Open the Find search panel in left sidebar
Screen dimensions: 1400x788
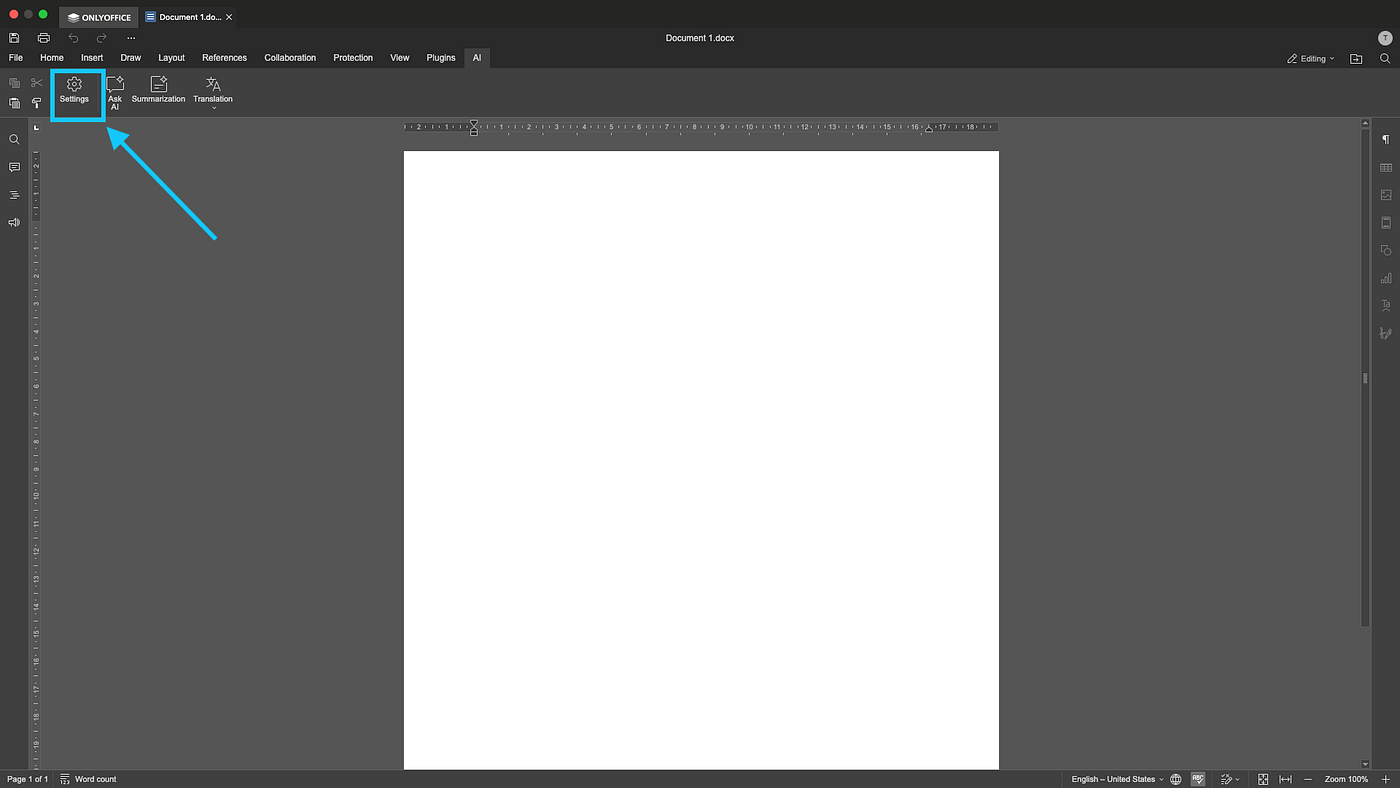(x=14, y=140)
